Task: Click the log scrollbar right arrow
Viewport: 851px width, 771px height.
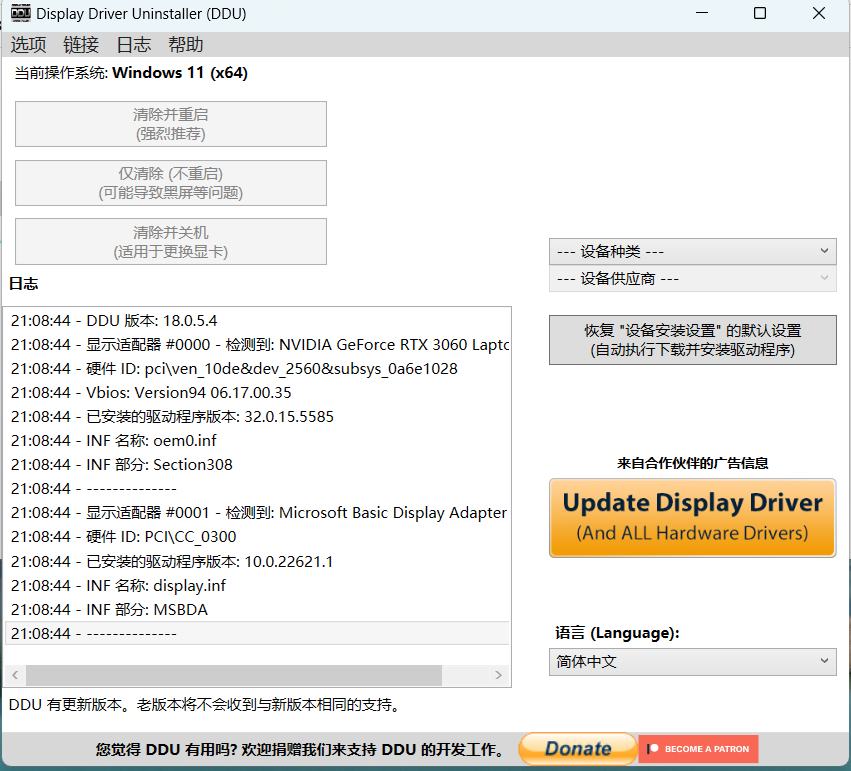Action: 500,676
